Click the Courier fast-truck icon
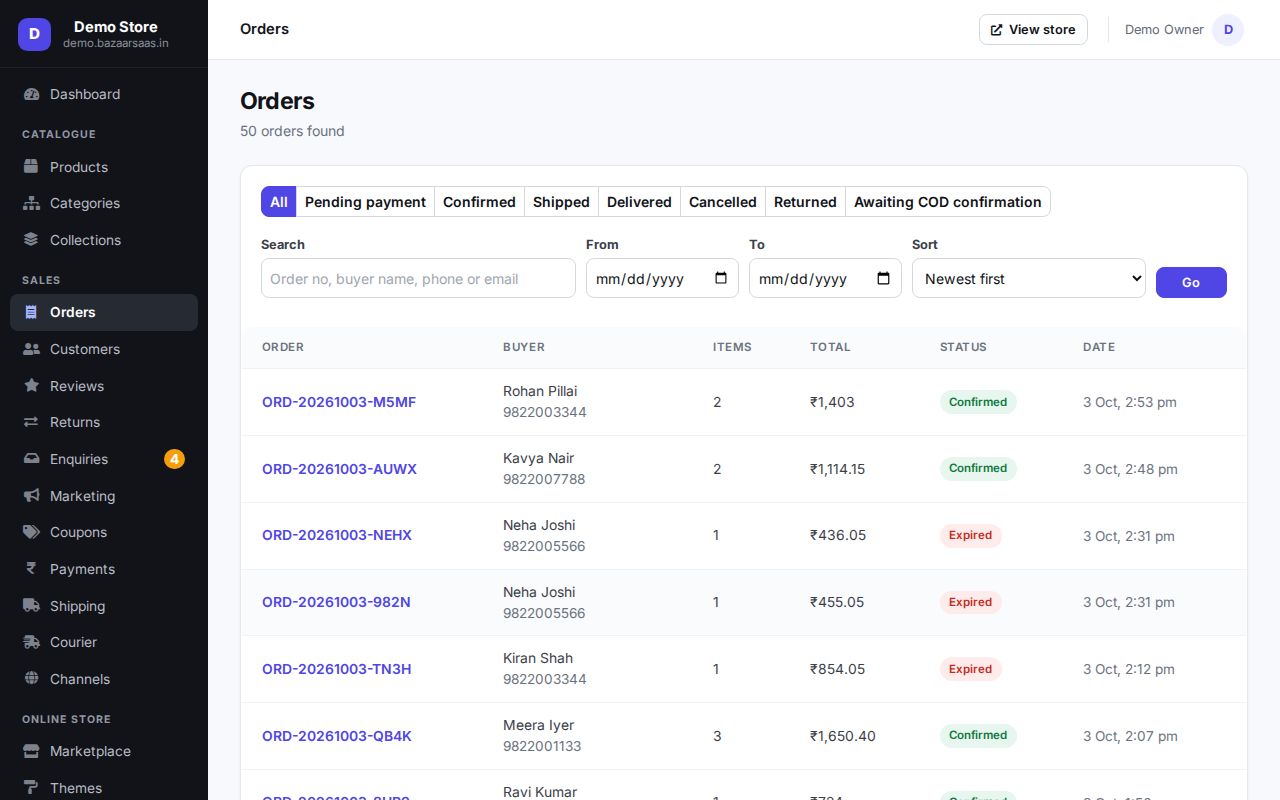This screenshot has height=800, width=1280. [31, 642]
